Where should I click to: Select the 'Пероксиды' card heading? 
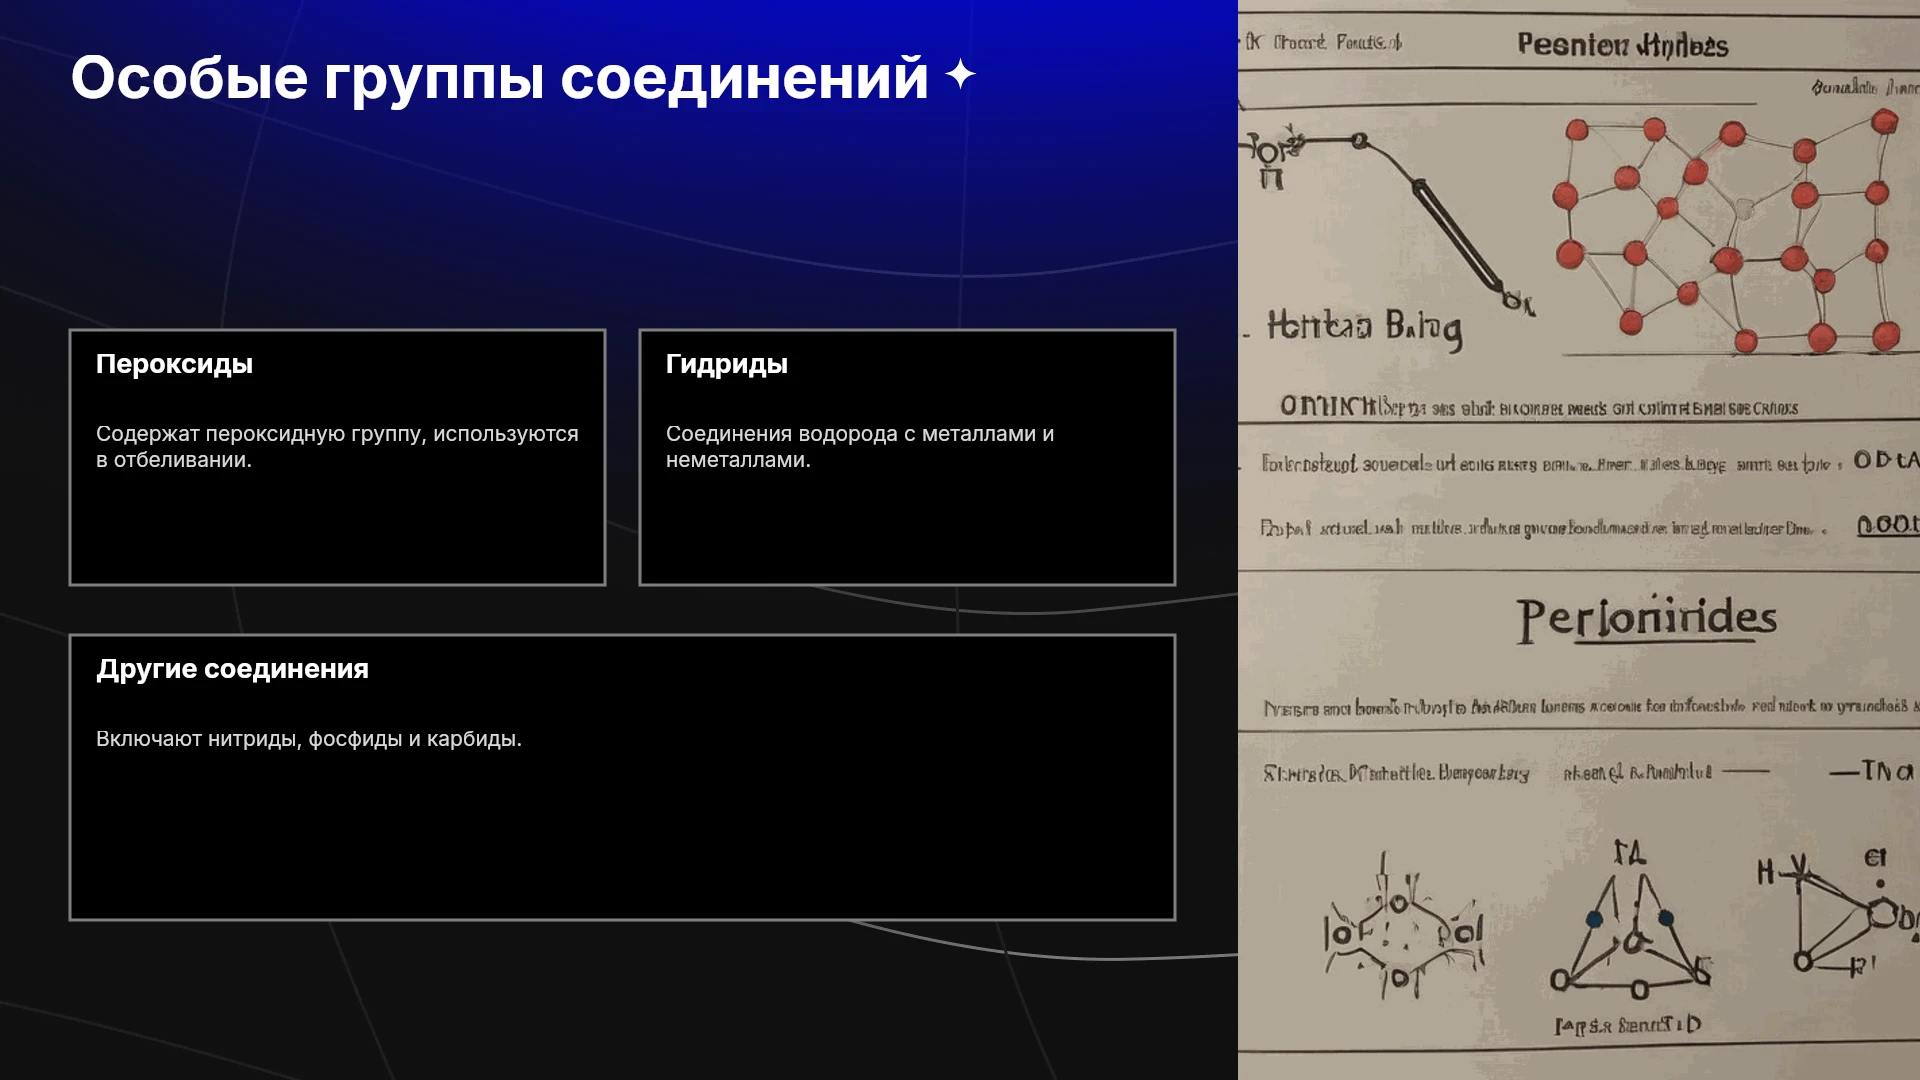point(174,364)
